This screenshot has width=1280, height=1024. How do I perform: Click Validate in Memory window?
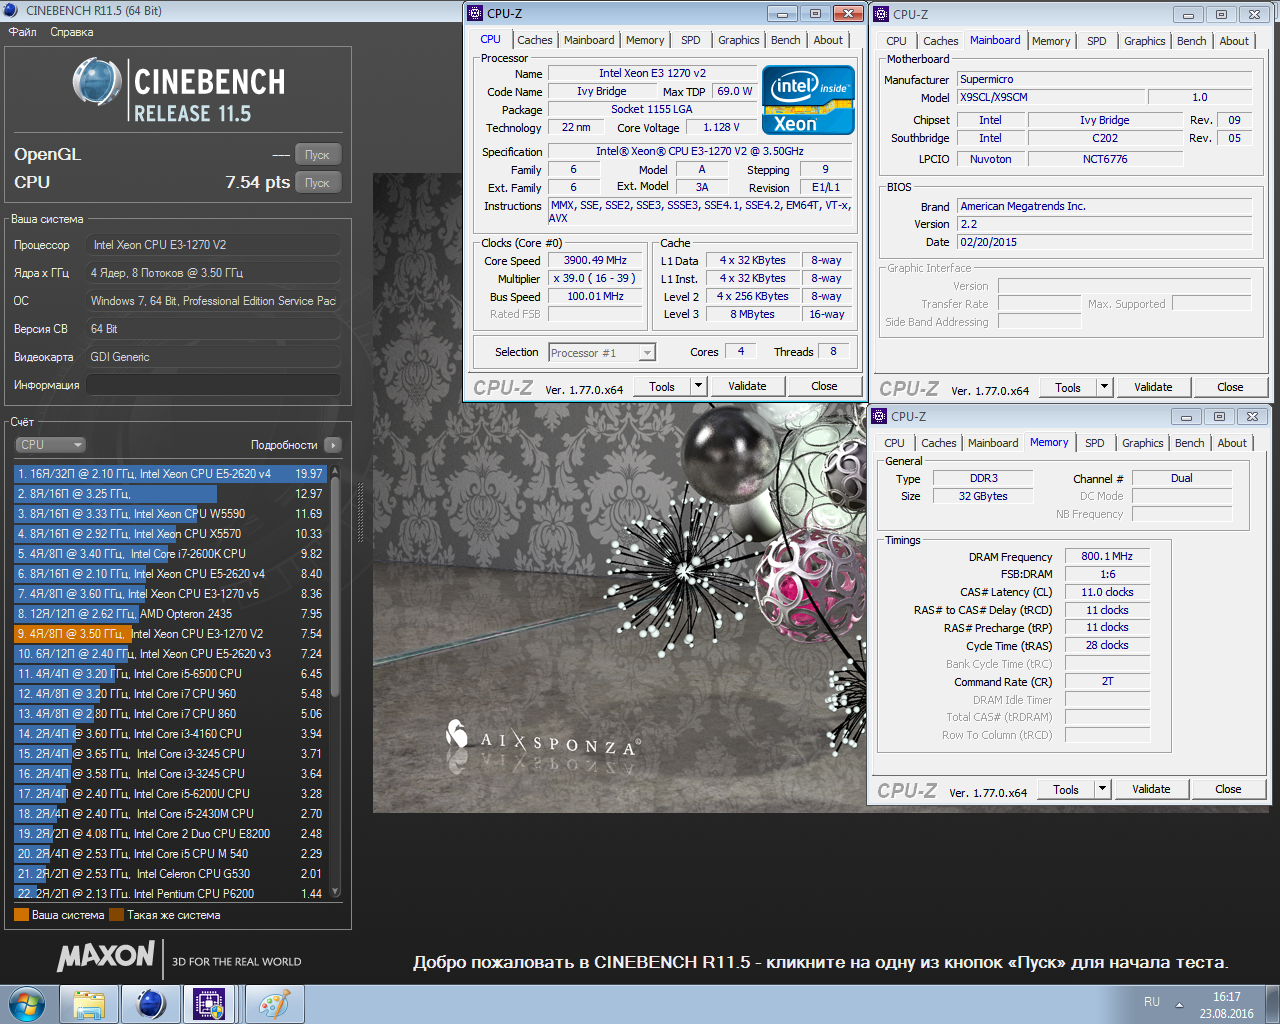1151,789
